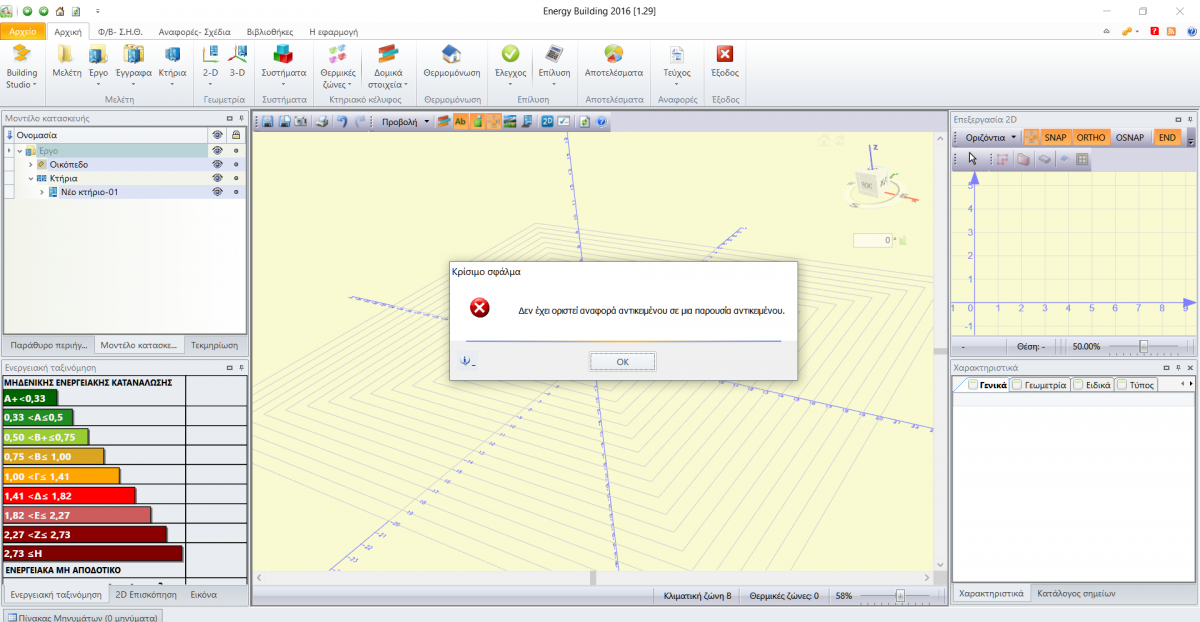Image resolution: width=1200 pixels, height=622 pixels.
Task: Select the Φ/Β- Σ.Η.Θ. ribbon tab
Action: click(120, 31)
